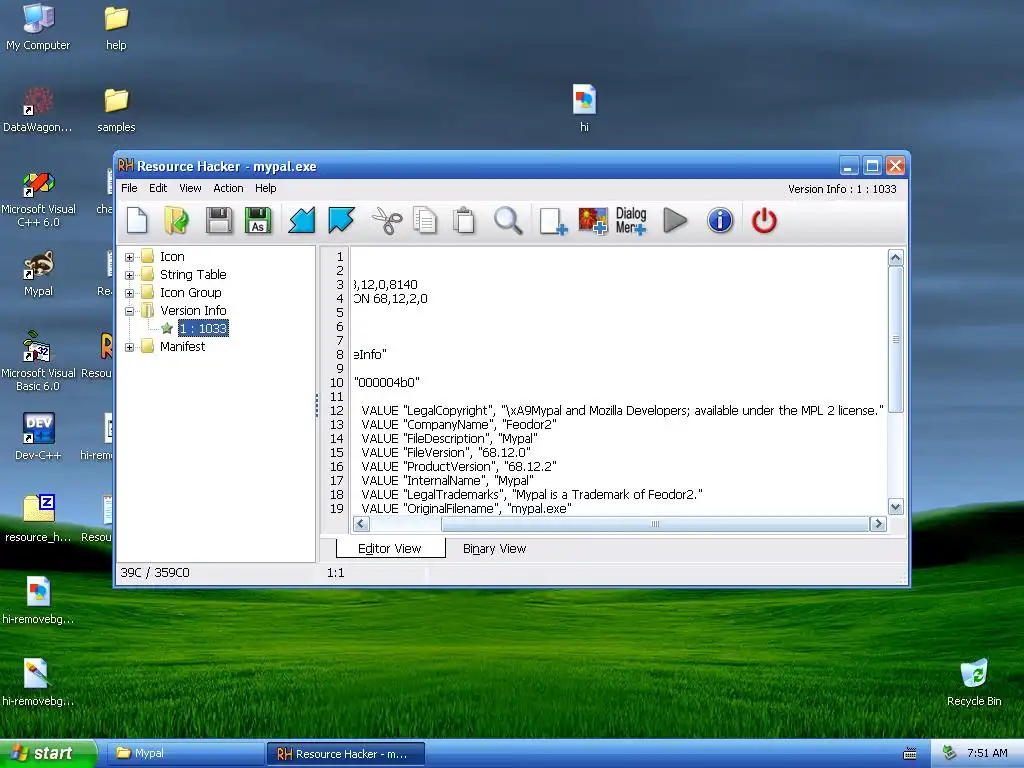The width and height of the screenshot is (1024, 768).
Task: Open the File menu
Action: 129,188
